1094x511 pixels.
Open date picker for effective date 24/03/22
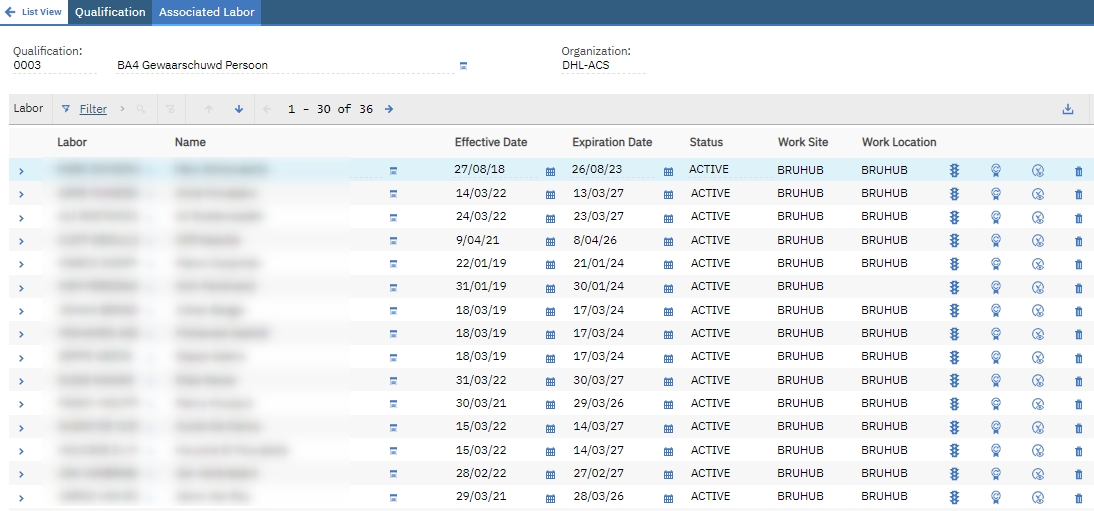pos(550,217)
